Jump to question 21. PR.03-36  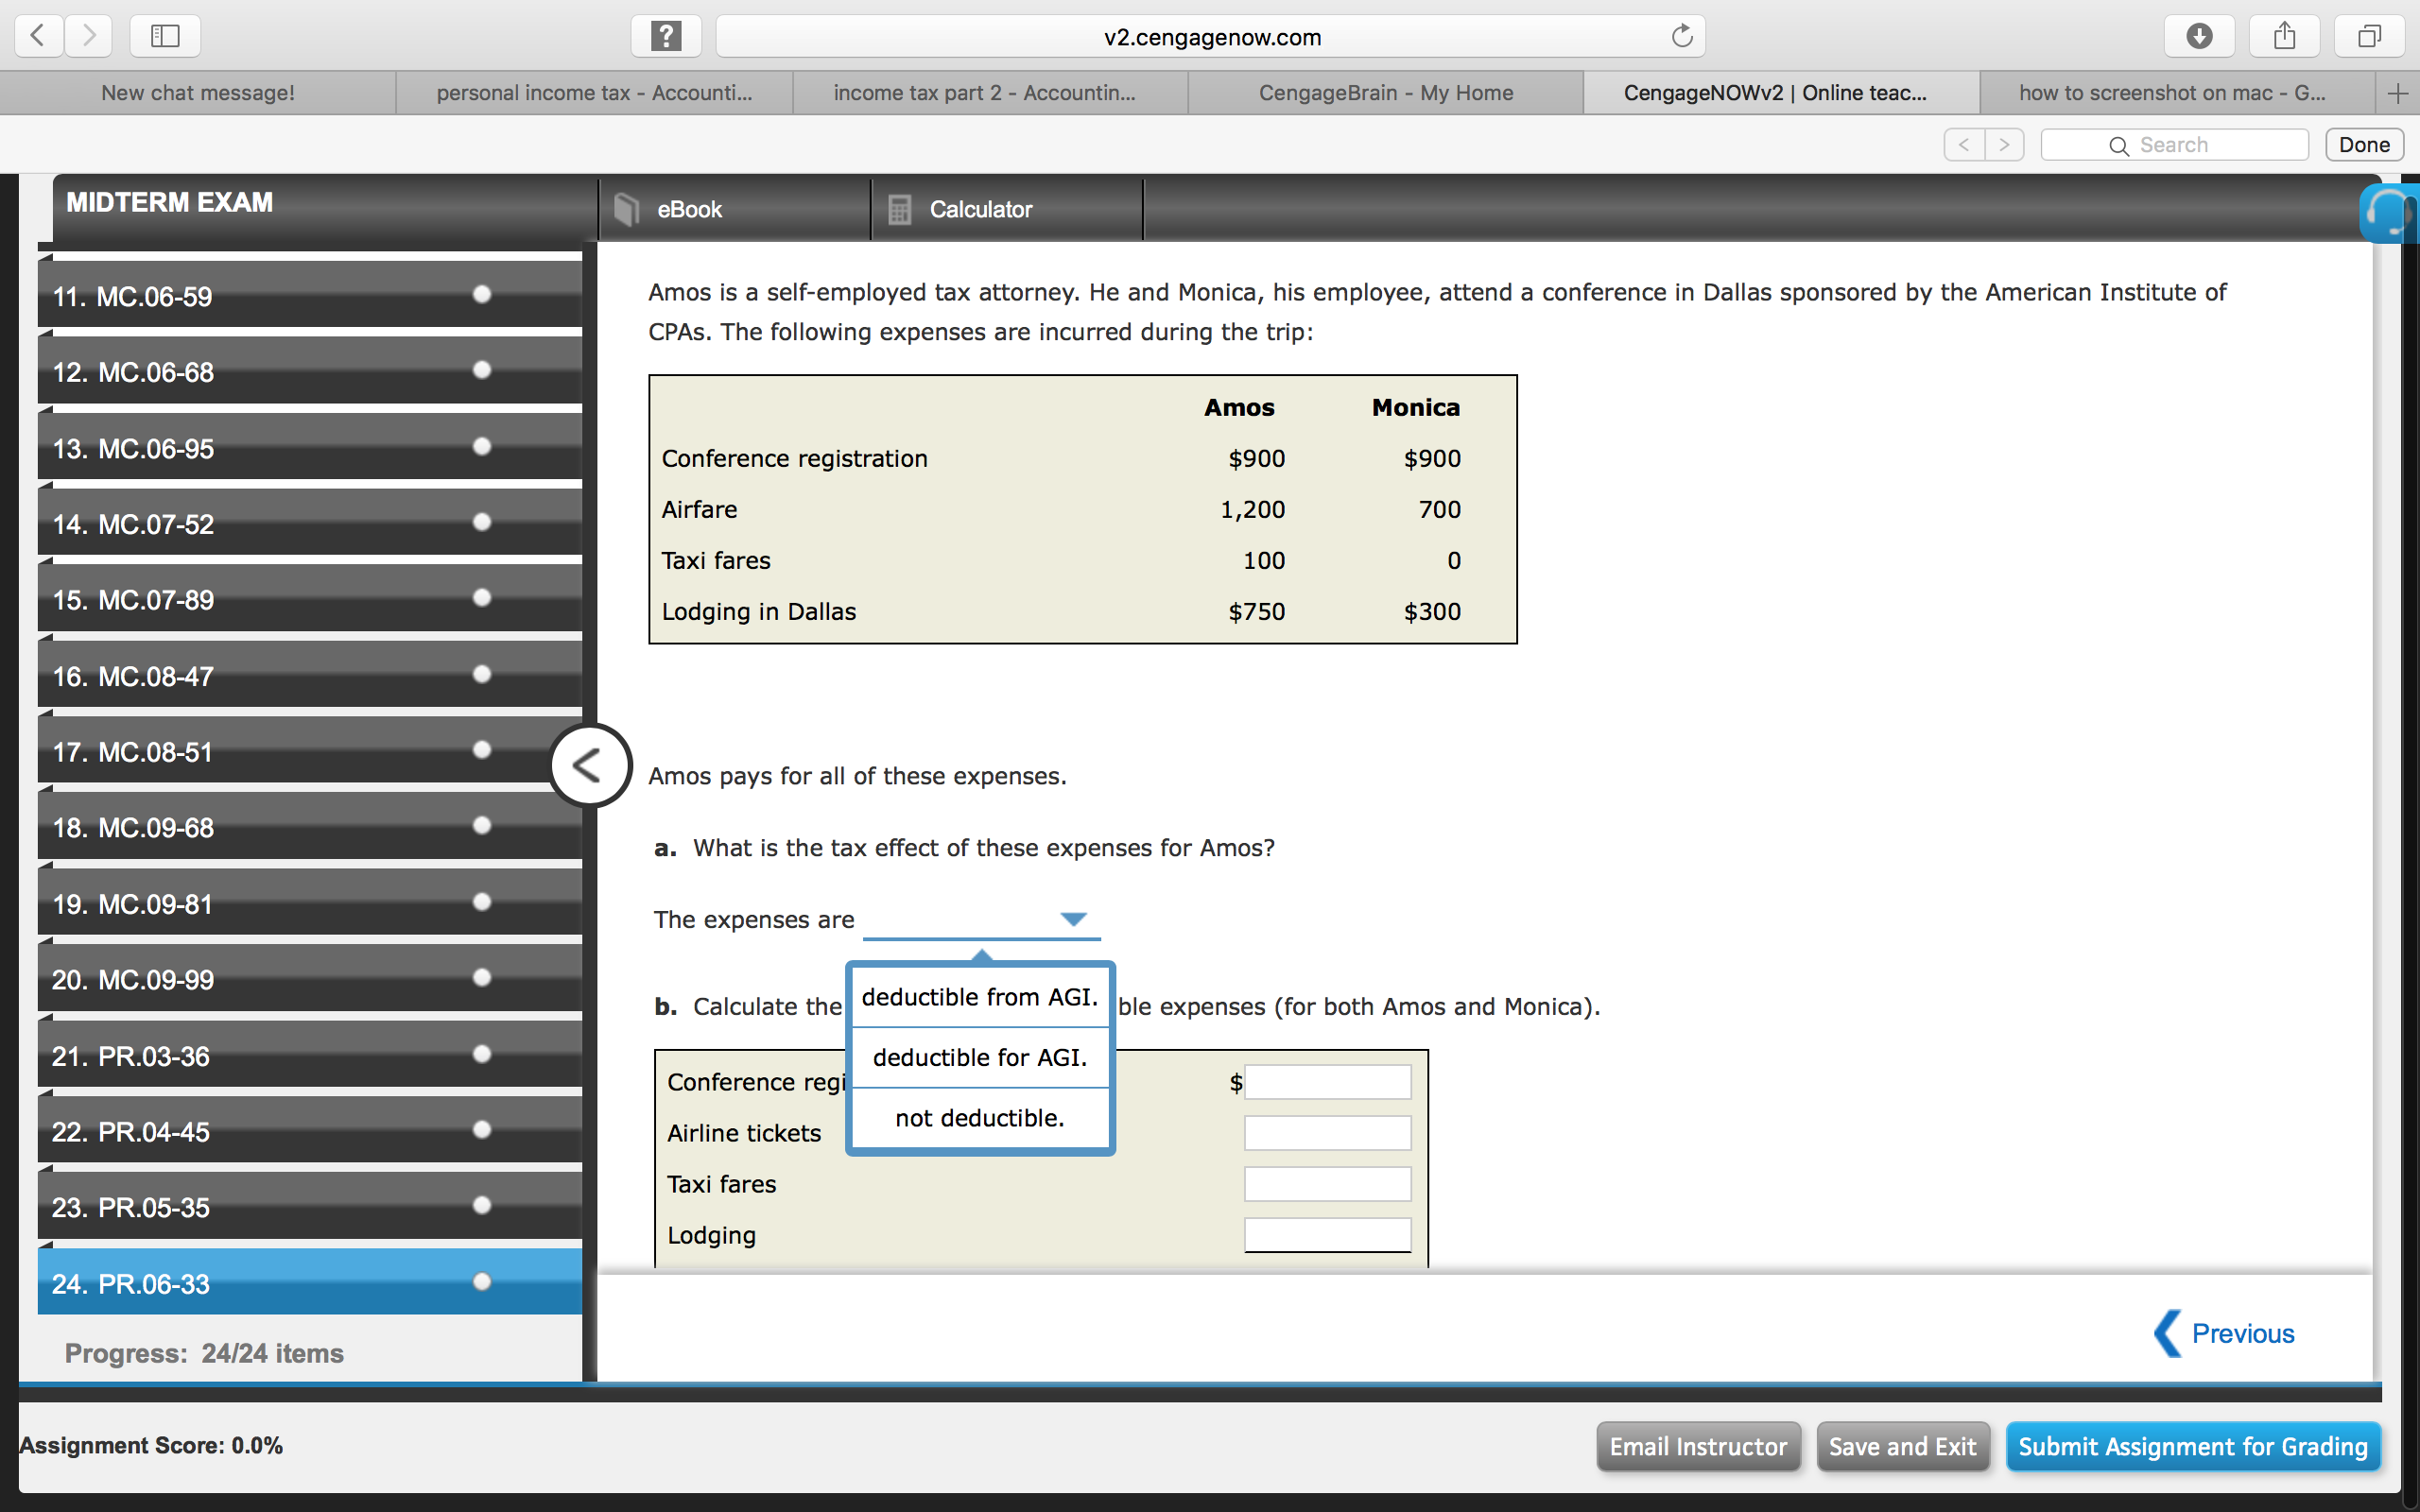pos(310,1055)
